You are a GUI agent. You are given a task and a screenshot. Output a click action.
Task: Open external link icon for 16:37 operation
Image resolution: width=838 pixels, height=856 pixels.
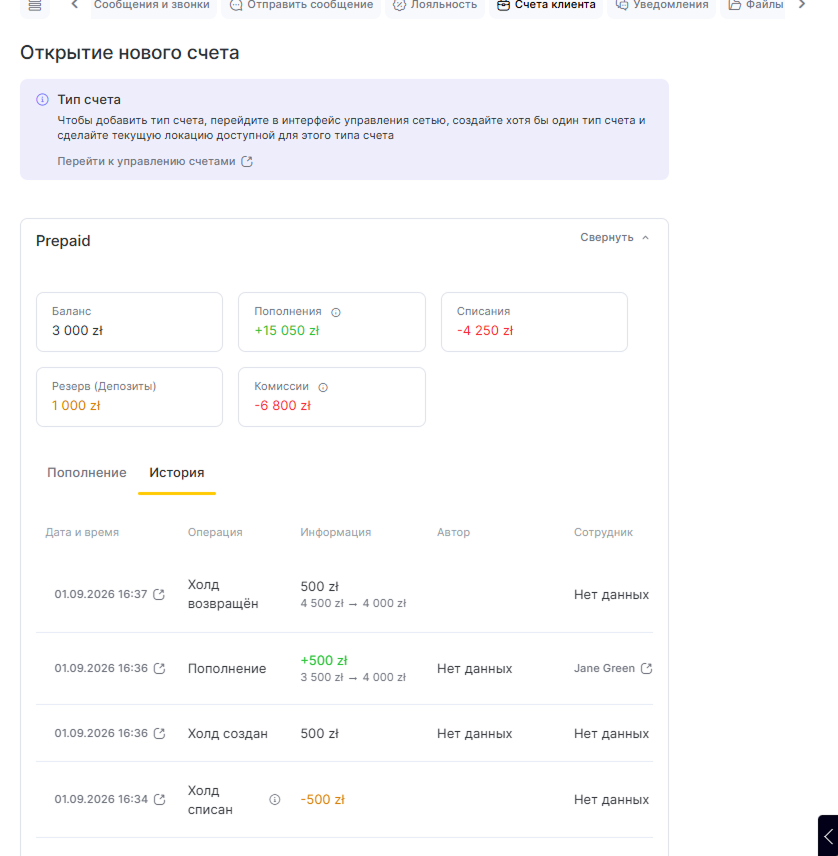[x=159, y=595]
